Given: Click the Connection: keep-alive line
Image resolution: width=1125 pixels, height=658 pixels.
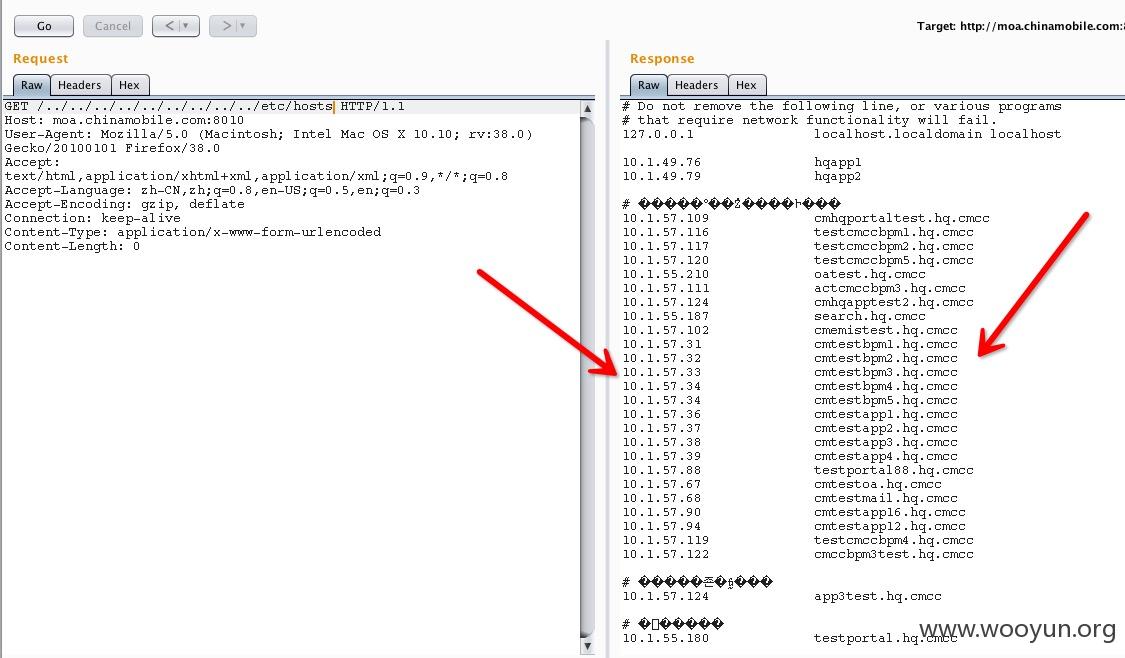Looking at the screenshot, I should tap(93, 218).
